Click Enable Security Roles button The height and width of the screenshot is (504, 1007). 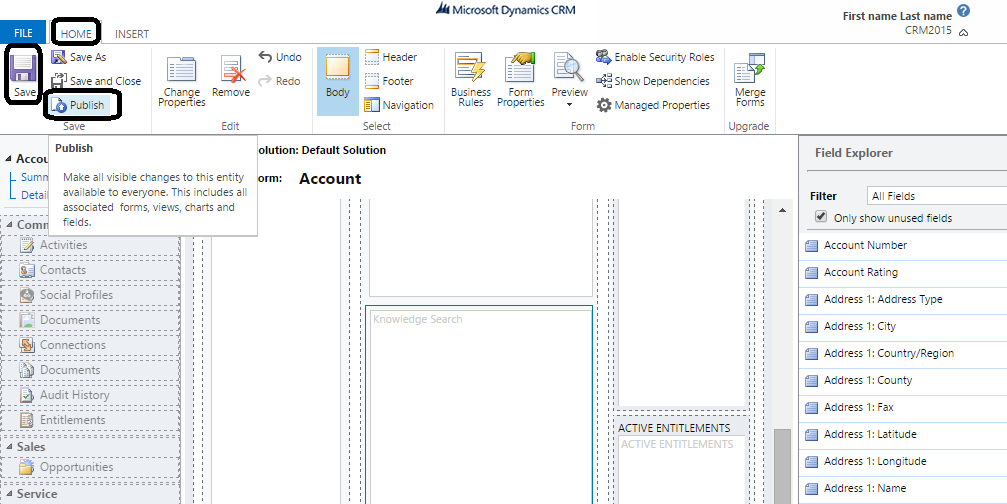click(655, 57)
